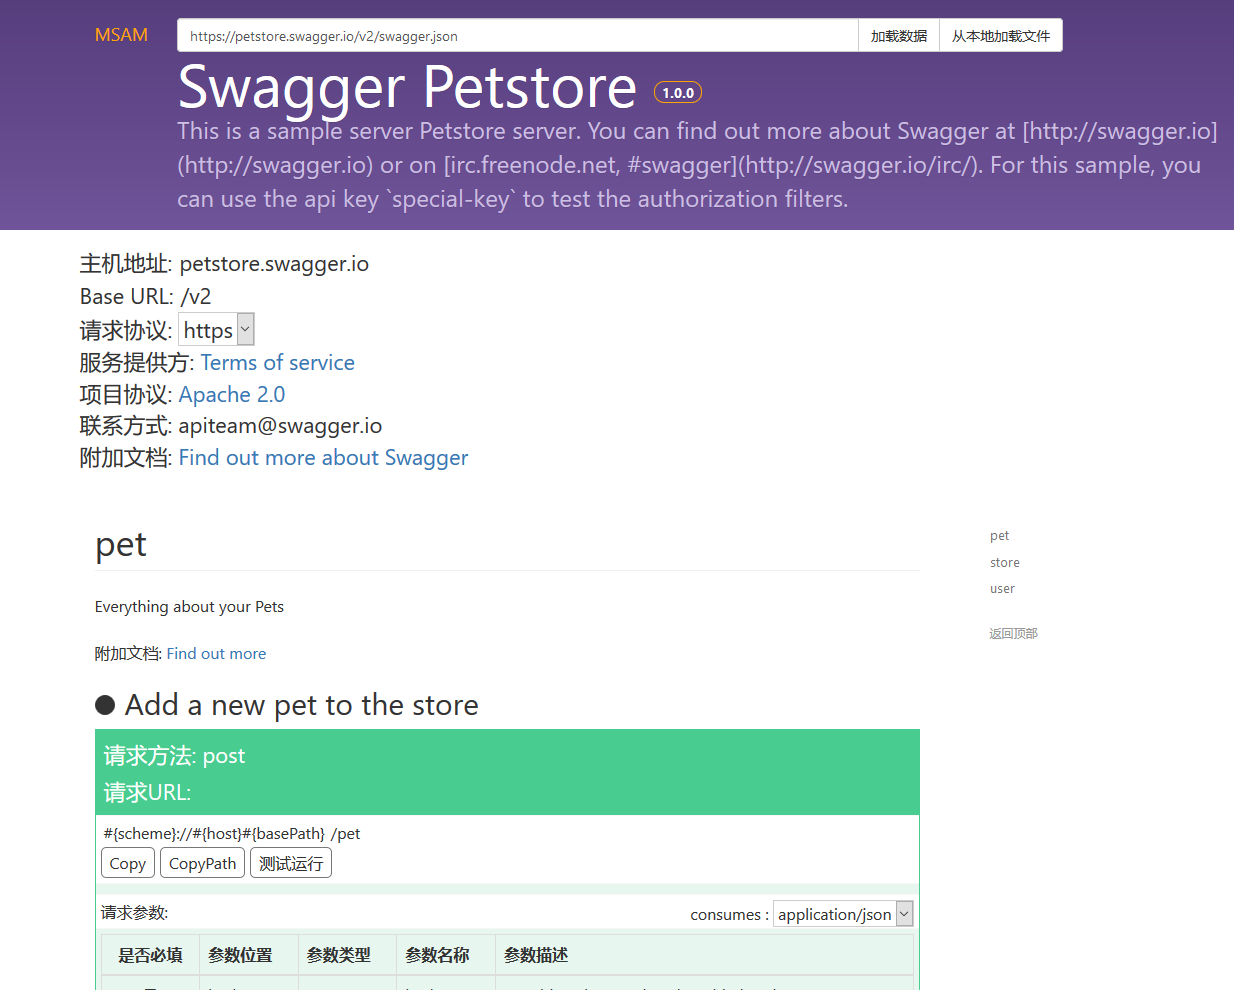Click Everything about your Pets description
Image resolution: width=1234 pixels, height=990 pixels.
[x=189, y=606]
